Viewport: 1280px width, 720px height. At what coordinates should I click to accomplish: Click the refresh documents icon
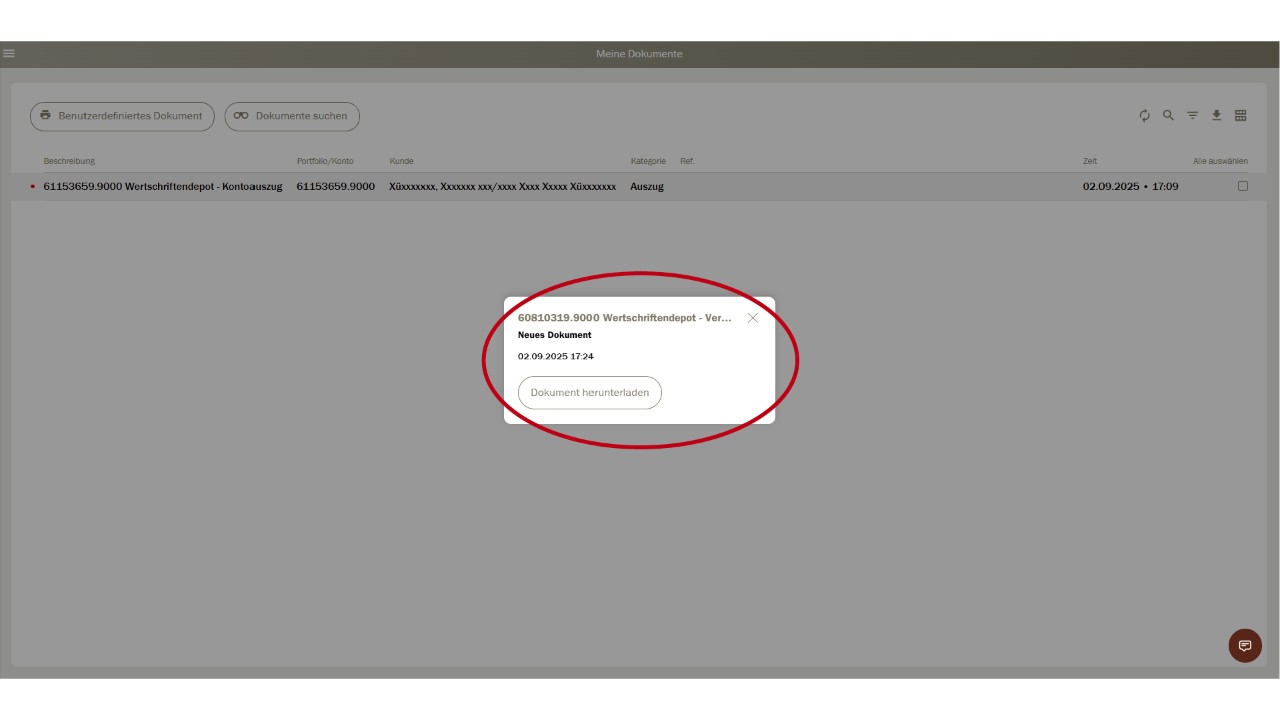pos(1145,116)
